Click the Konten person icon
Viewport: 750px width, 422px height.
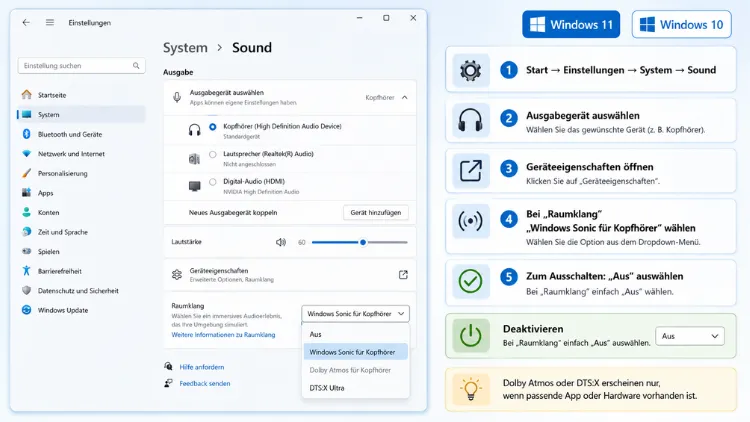click(x=27, y=212)
